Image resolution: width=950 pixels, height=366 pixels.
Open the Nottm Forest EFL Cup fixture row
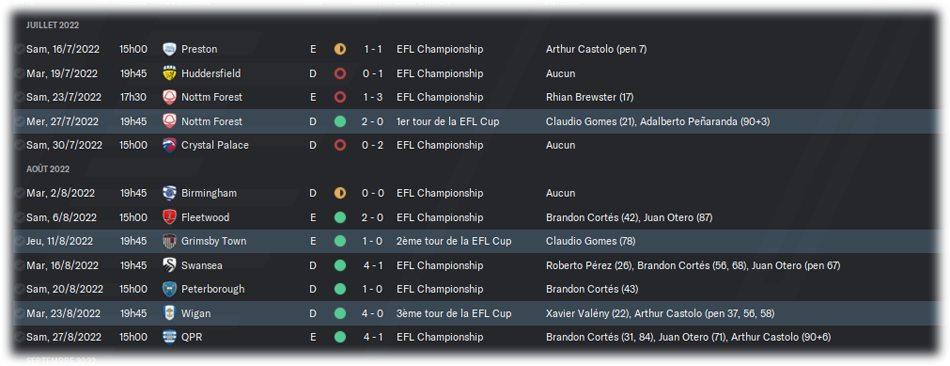pyautogui.click(x=475, y=121)
